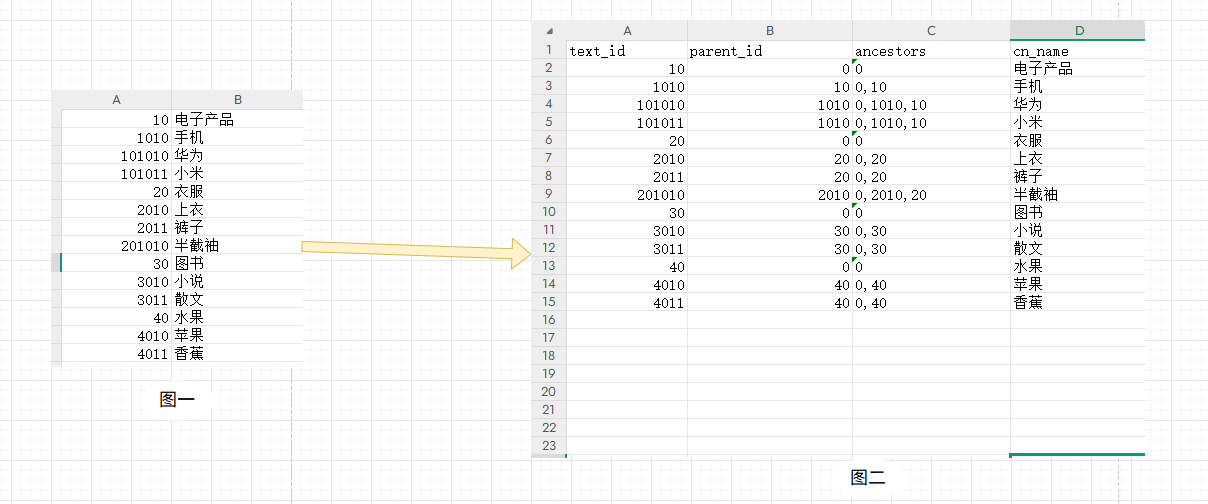1208x504 pixels.
Task: Select row number 20 header in figure two
Action: tap(549, 392)
